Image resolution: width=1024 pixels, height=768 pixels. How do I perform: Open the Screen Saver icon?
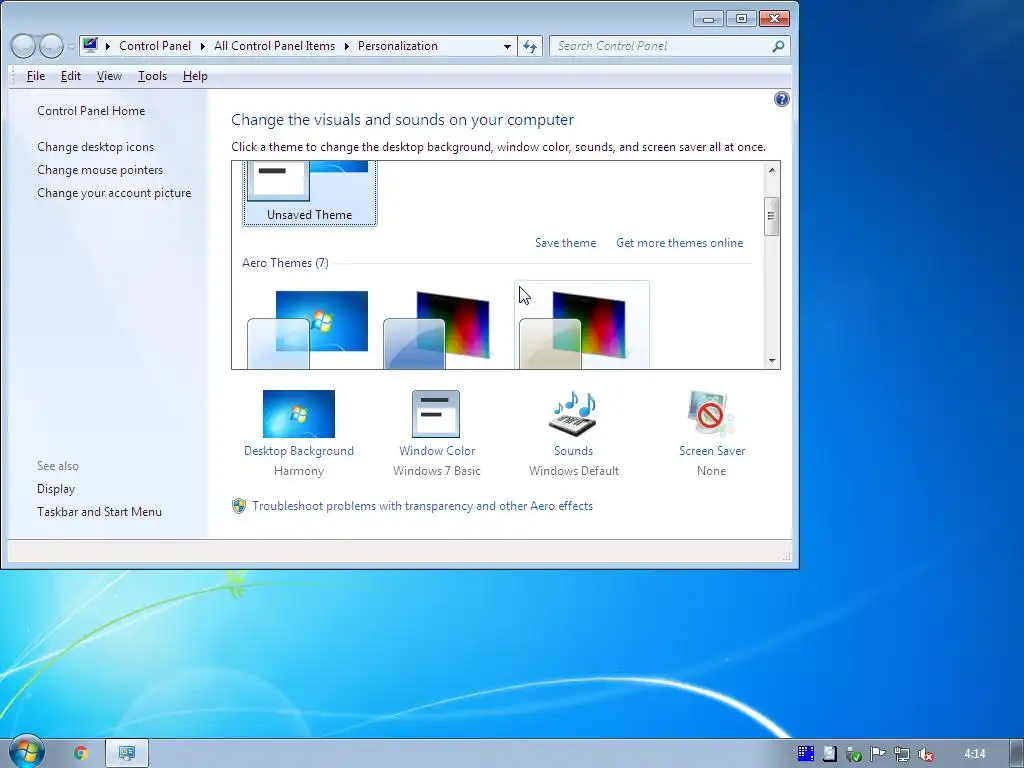coord(711,414)
